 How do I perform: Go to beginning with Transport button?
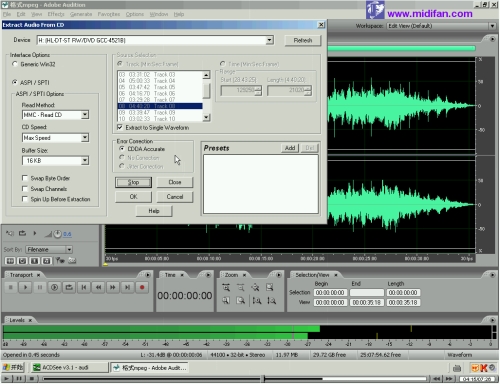[84, 287]
